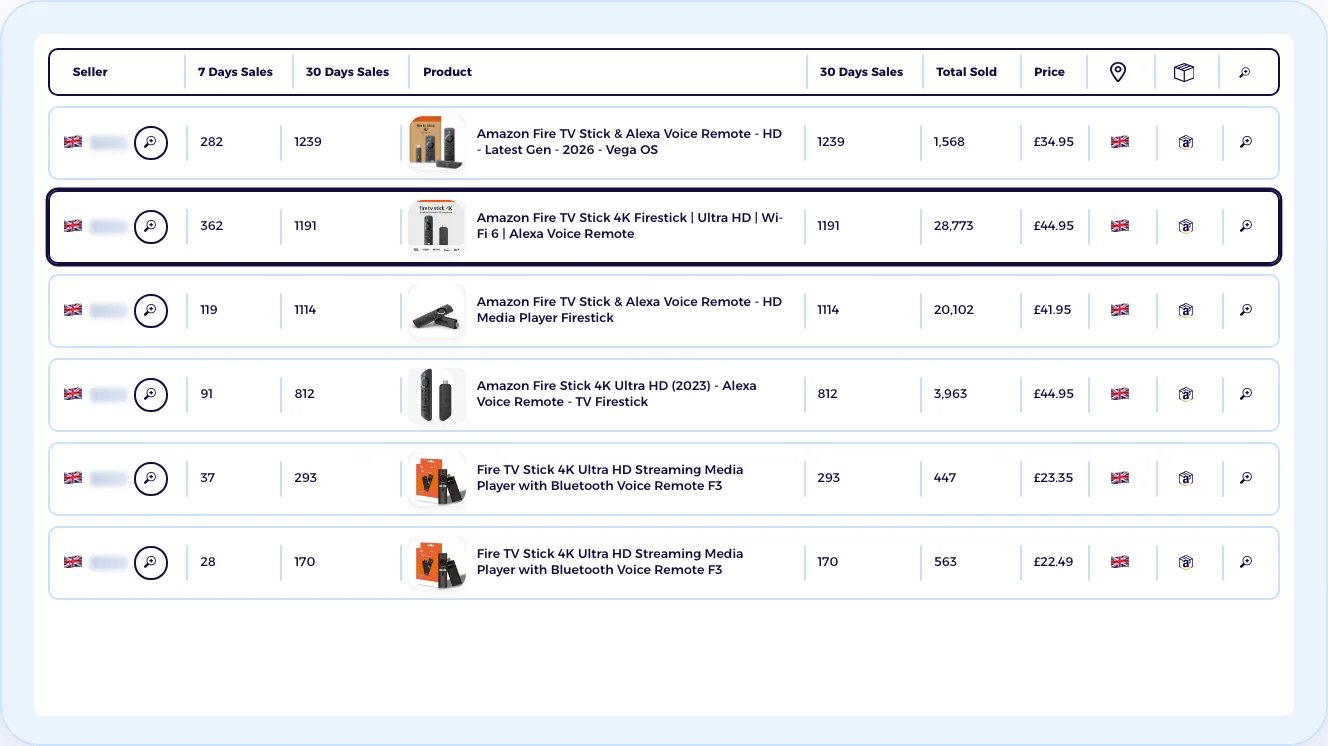The height and width of the screenshot is (746, 1328).
Task: Click the total sold value 3,963
Action: [x=951, y=394]
